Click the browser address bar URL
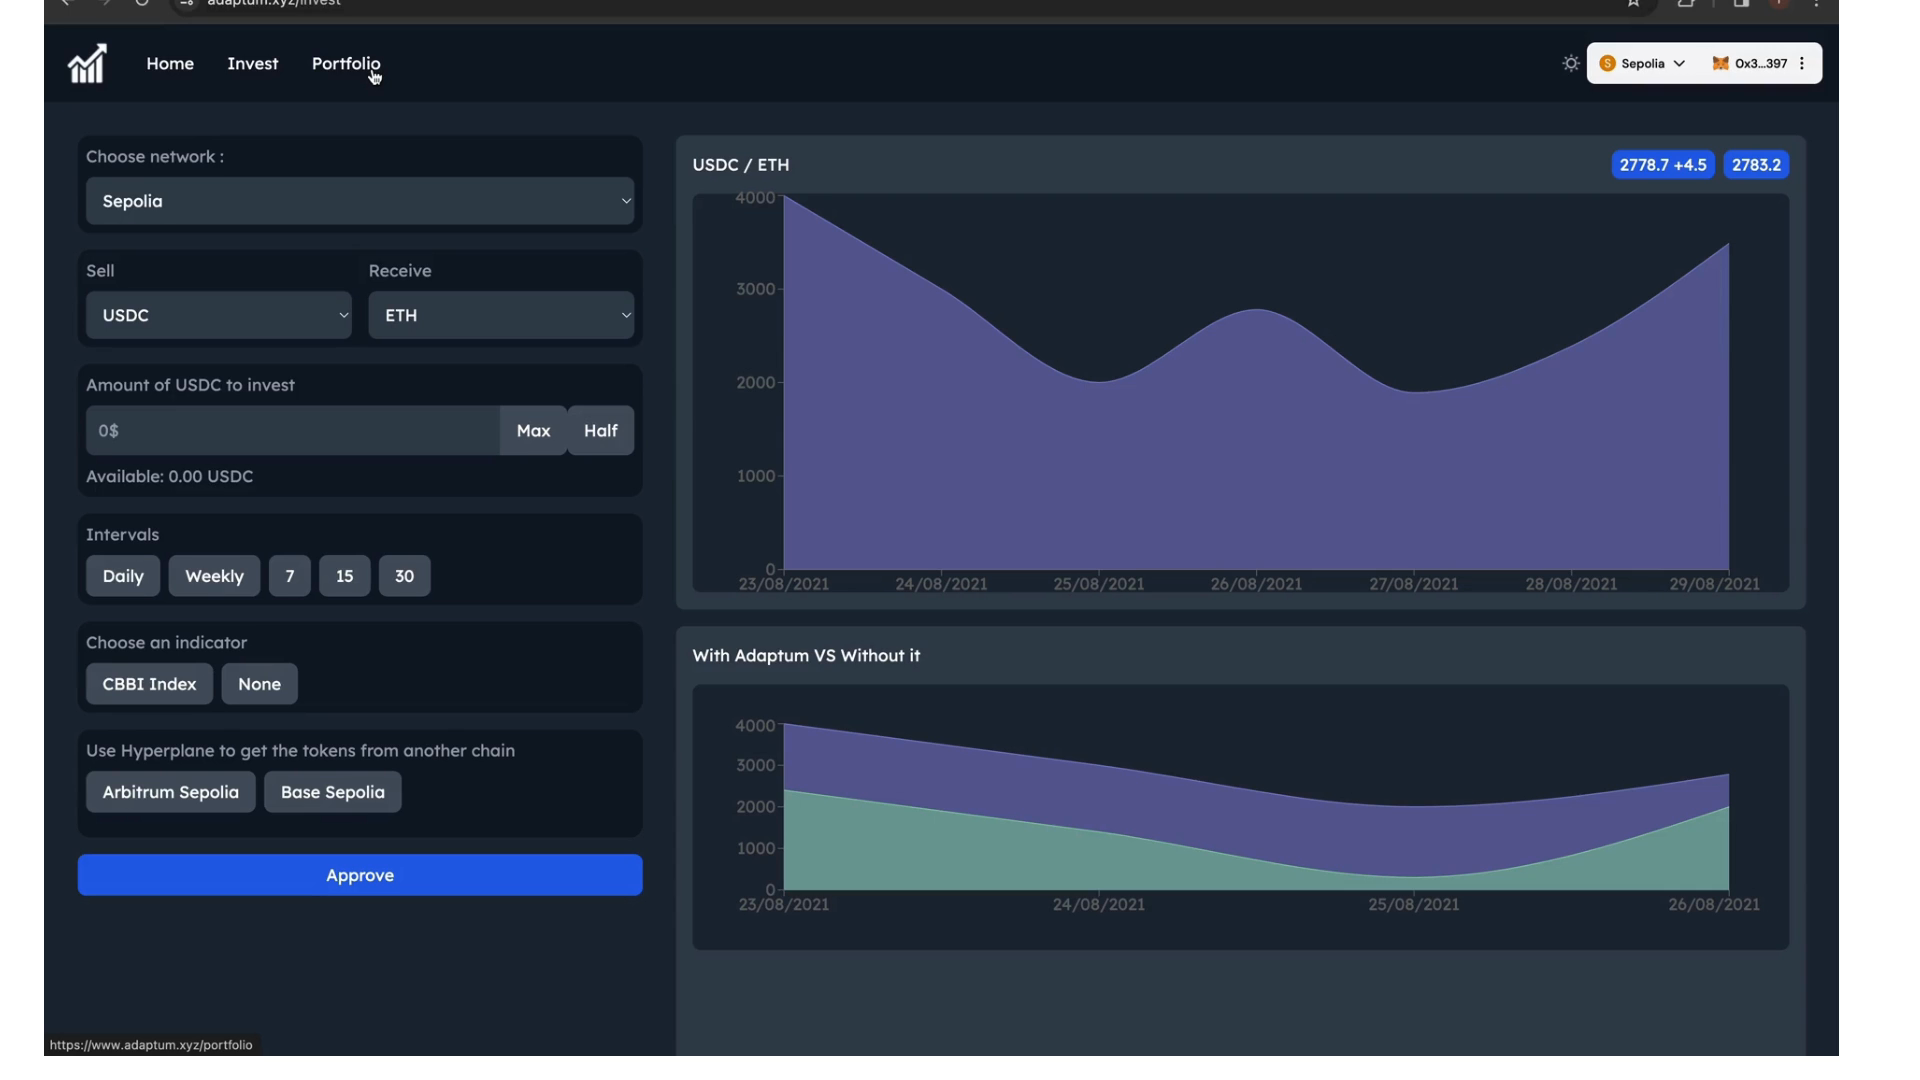Viewport: 1920px width, 1080px height. (273, 3)
